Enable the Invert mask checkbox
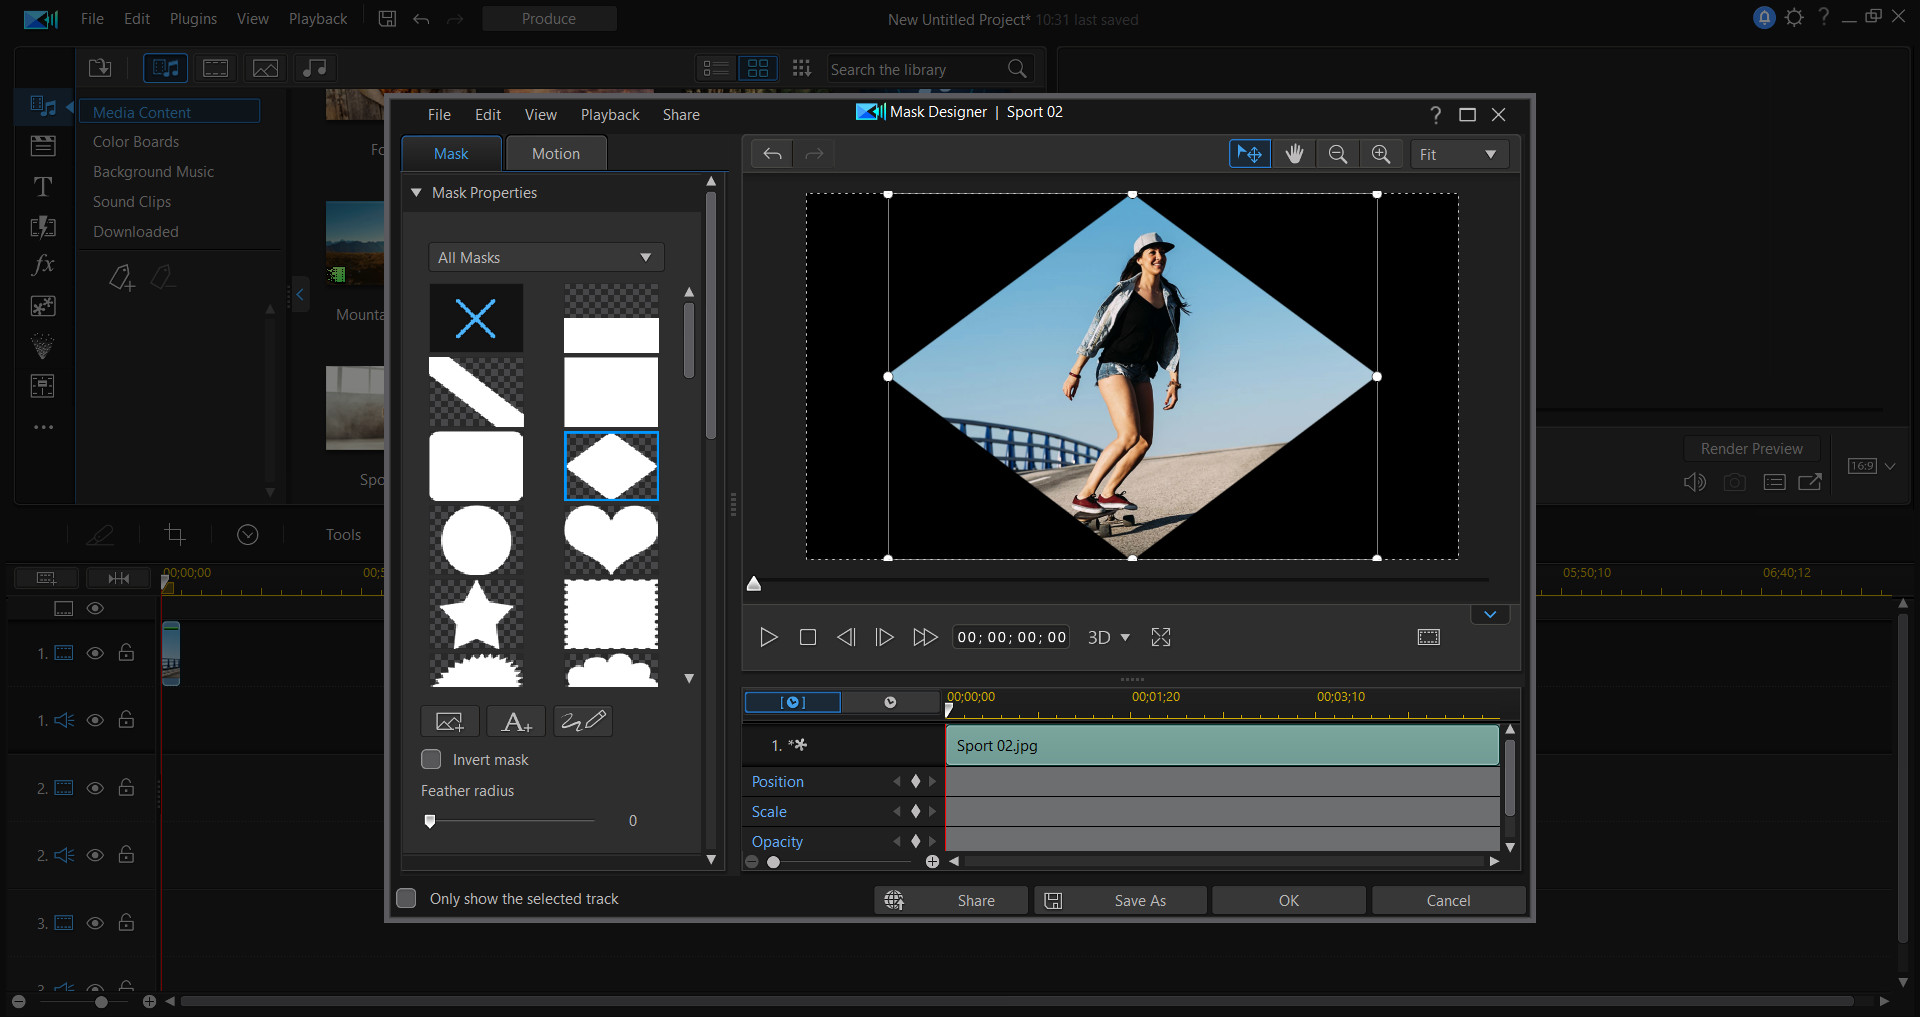The width and height of the screenshot is (1920, 1017). (430, 759)
